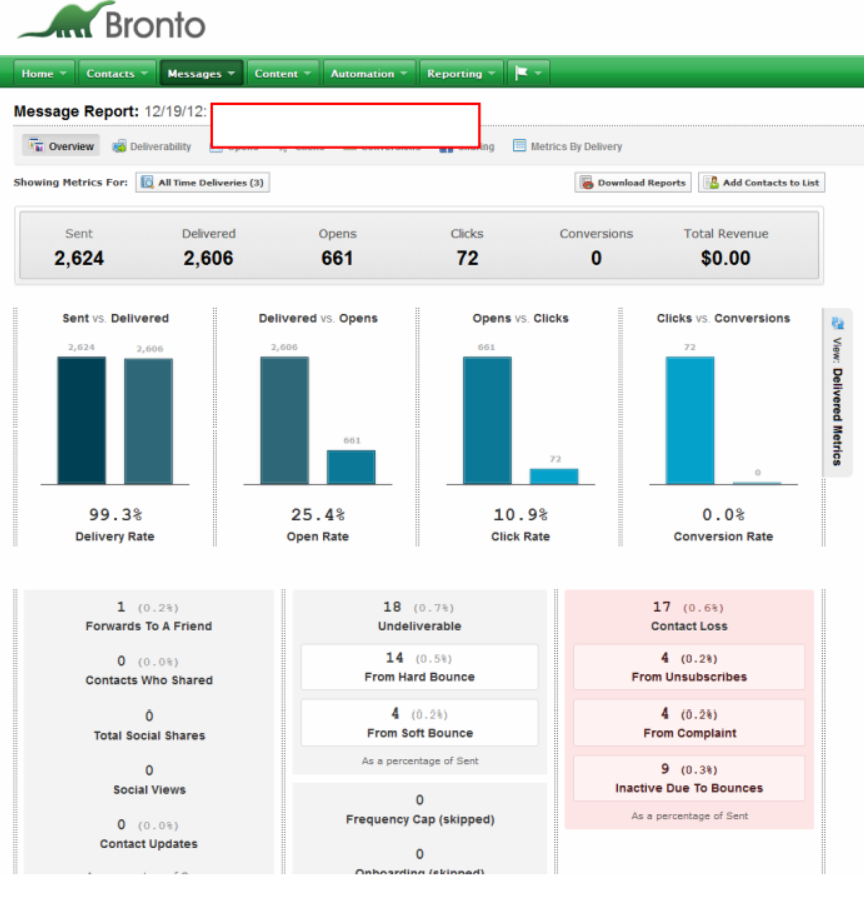Expand the Reporting menu
864x897 pixels.
point(462,73)
